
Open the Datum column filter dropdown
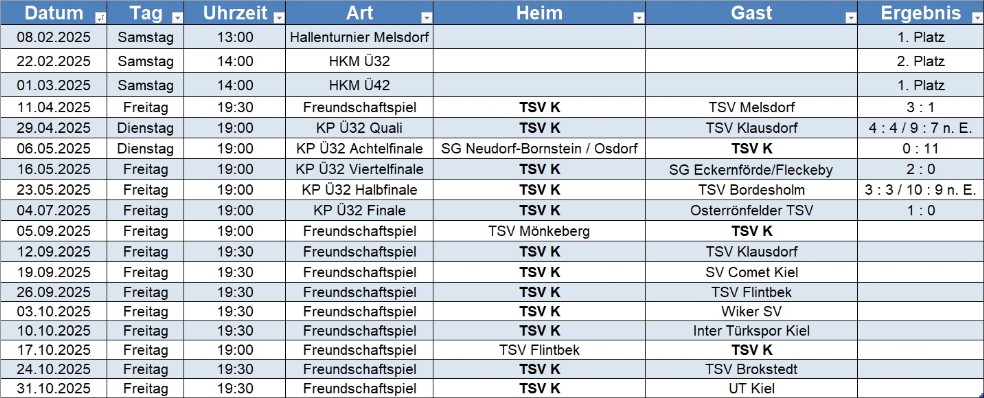(100, 18)
